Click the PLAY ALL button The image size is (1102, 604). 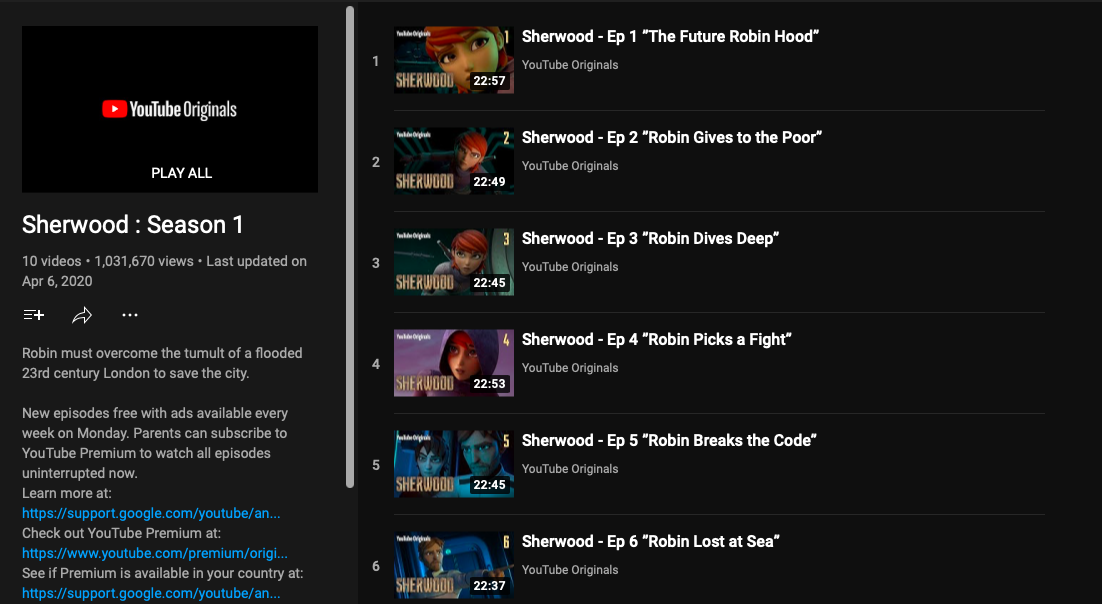click(181, 173)
